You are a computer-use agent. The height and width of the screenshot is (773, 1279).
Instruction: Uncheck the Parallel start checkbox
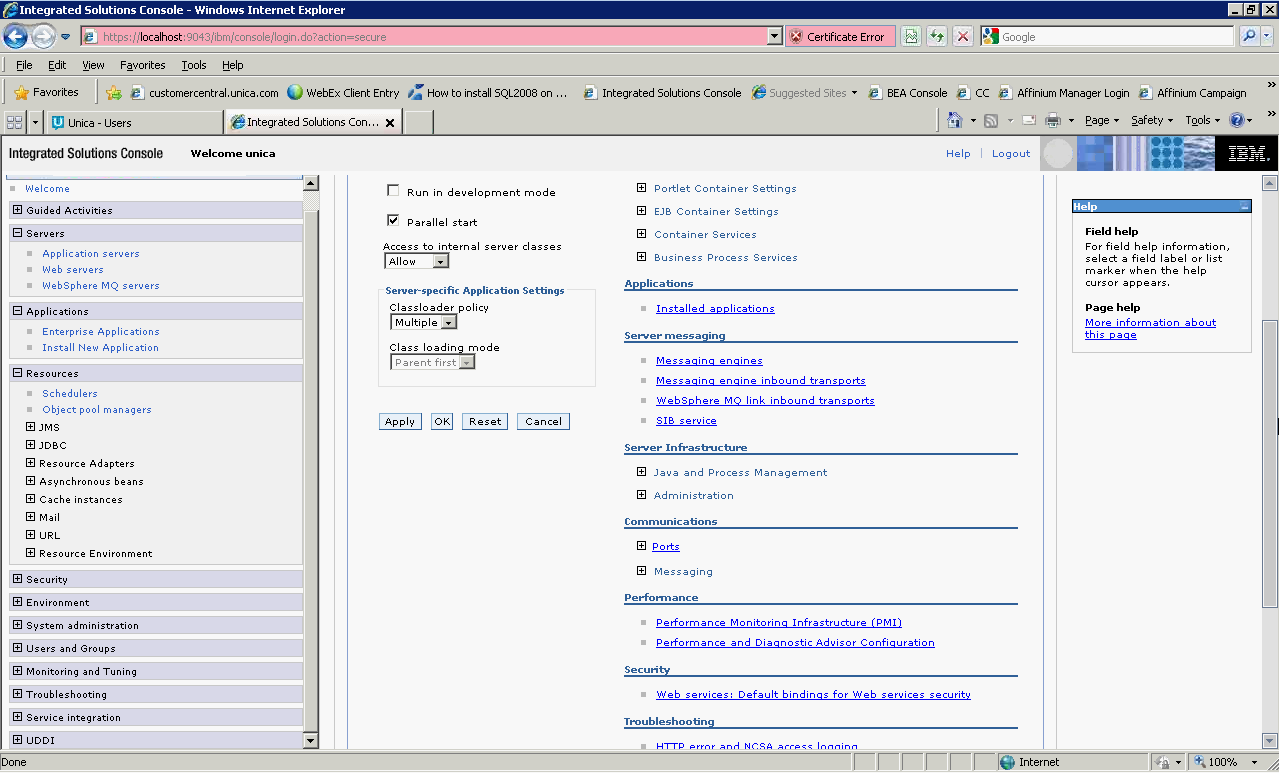[393, 221]
